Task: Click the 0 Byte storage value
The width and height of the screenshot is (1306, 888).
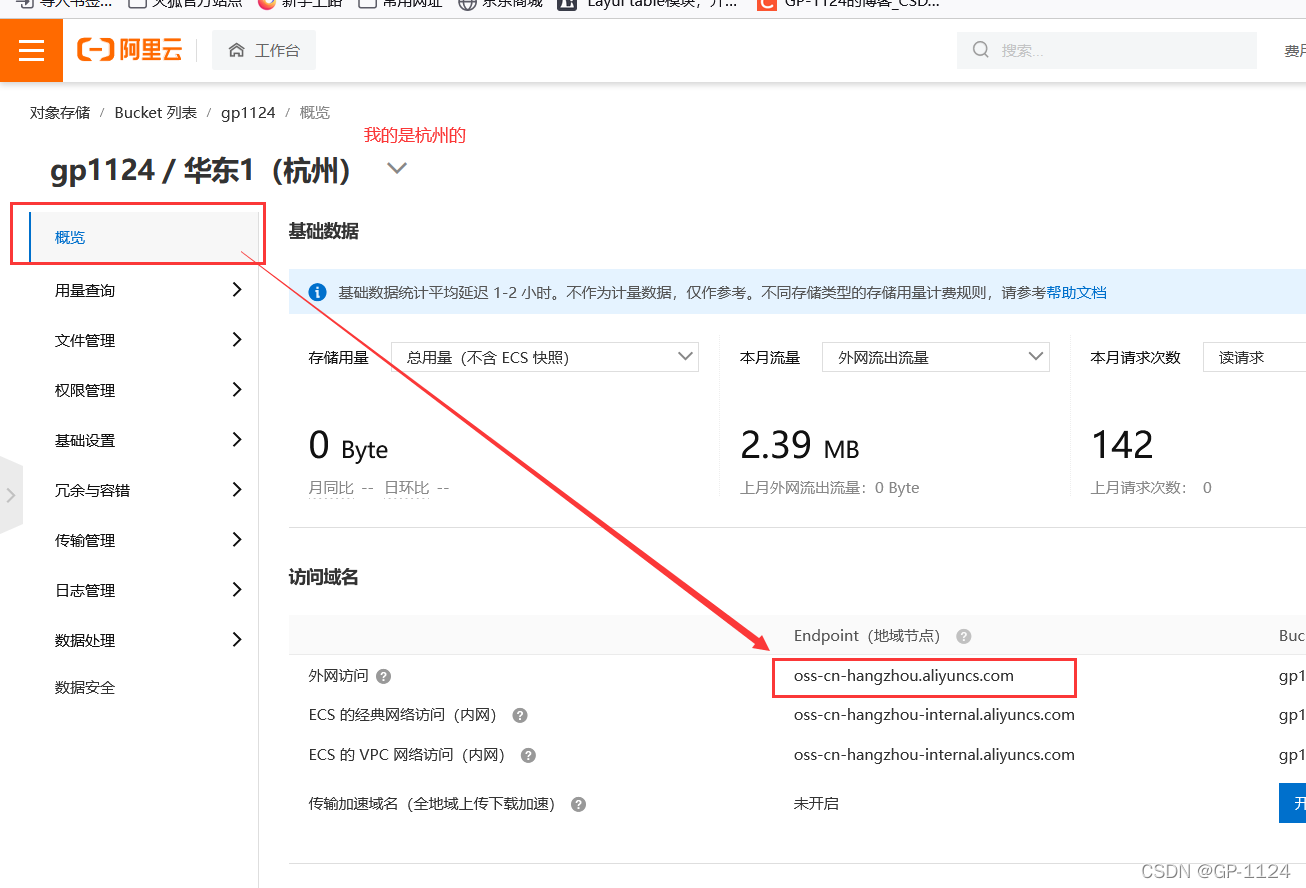Action: point(348,446)
